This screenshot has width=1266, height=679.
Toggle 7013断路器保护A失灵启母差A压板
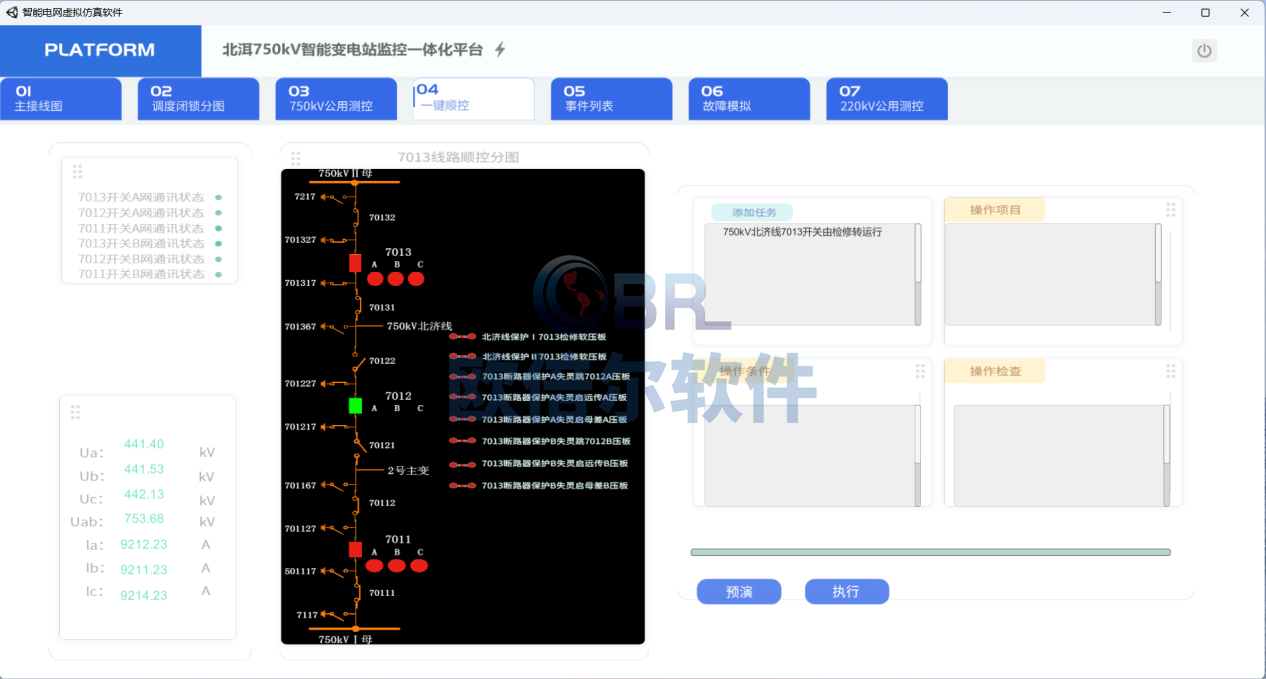[x=464, y=420]
